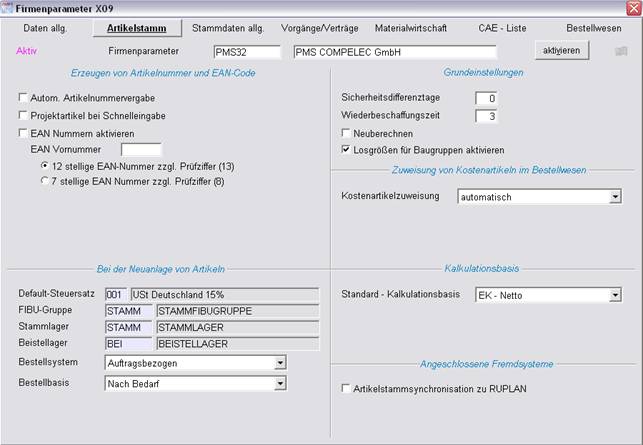Click the greyed folder icon beside aktivieren

(621, 50)
